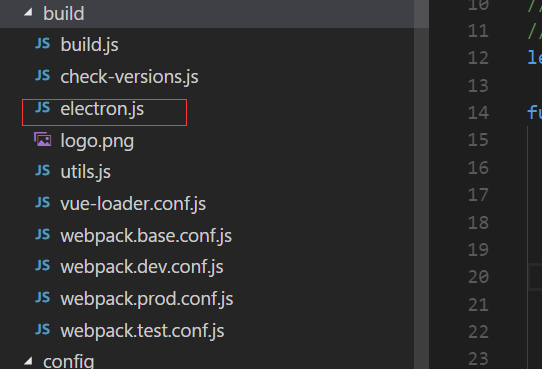Click the explorer vertical scrollbar
The width and height of the screenshot is (542, 369).
pyautogui.click(x=421, y=184)
